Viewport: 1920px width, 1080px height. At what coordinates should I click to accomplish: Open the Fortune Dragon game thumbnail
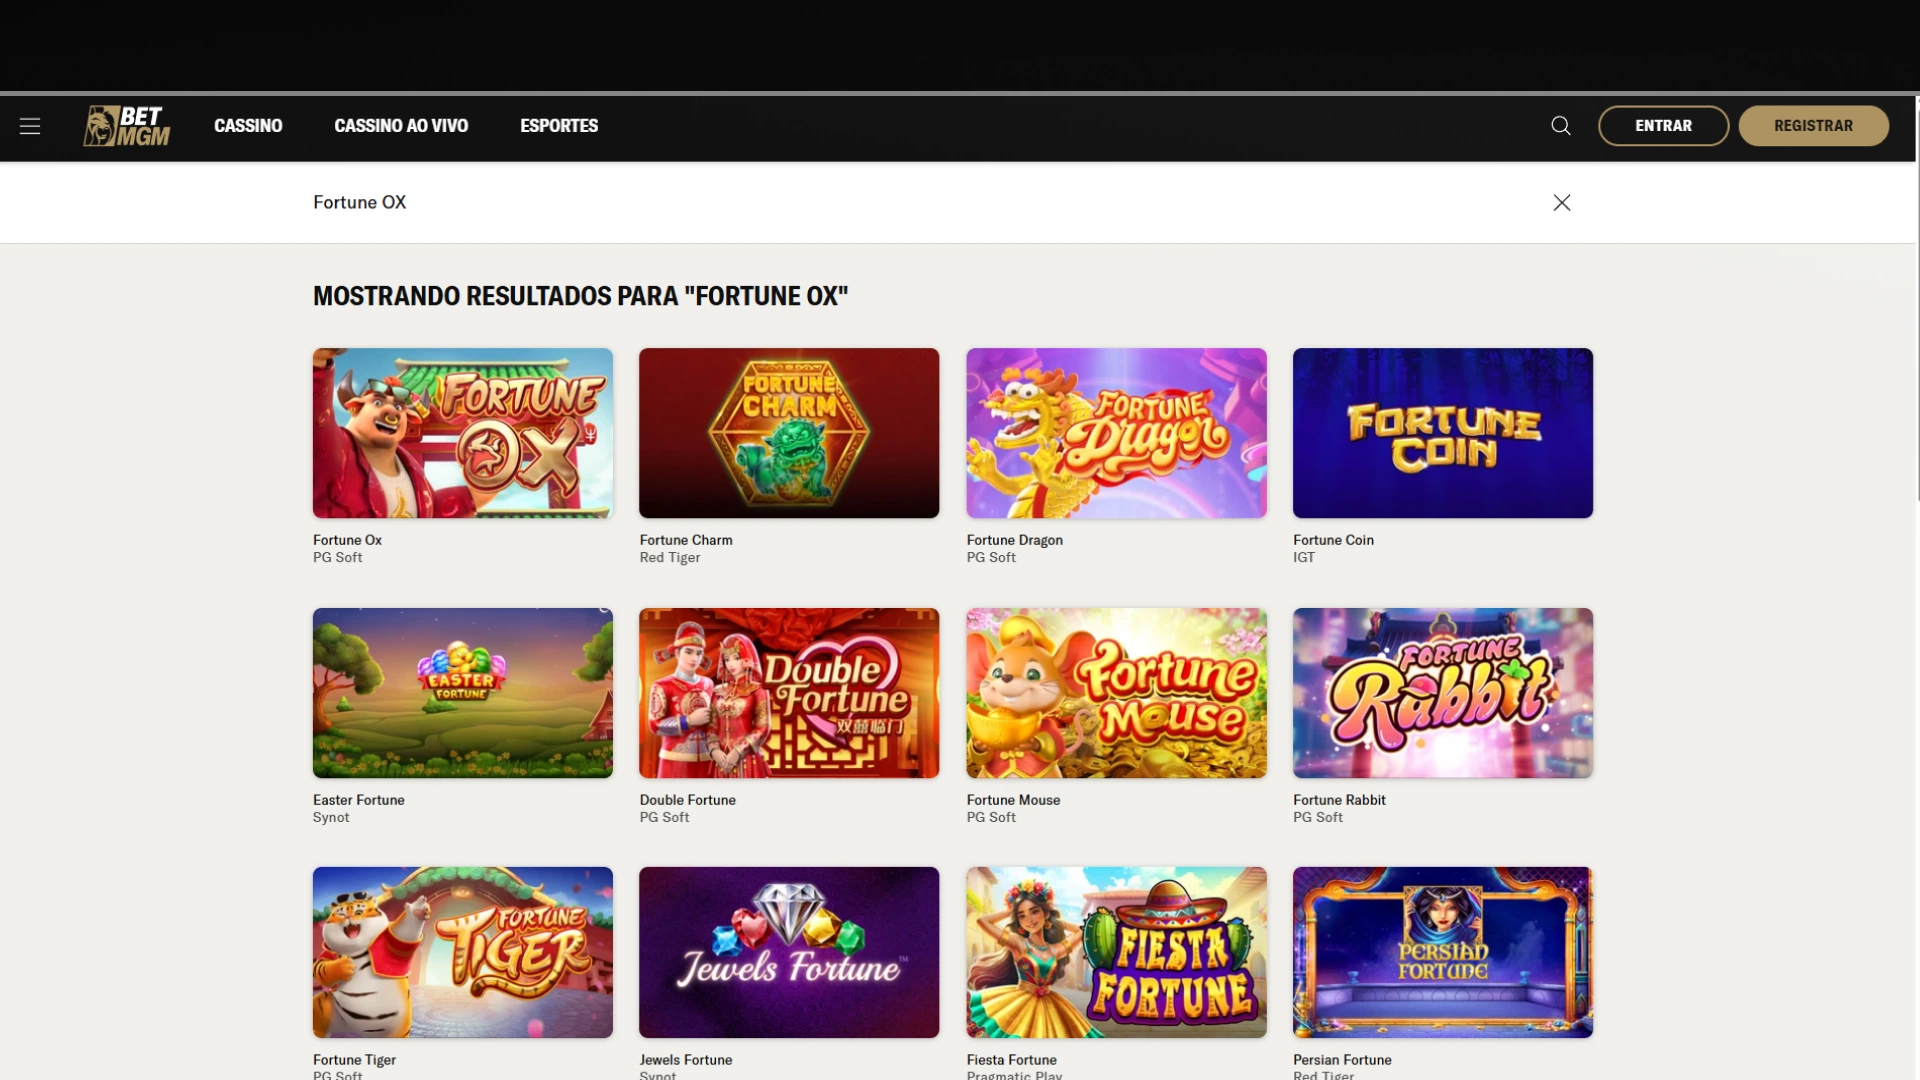(x=1116, y=433)
